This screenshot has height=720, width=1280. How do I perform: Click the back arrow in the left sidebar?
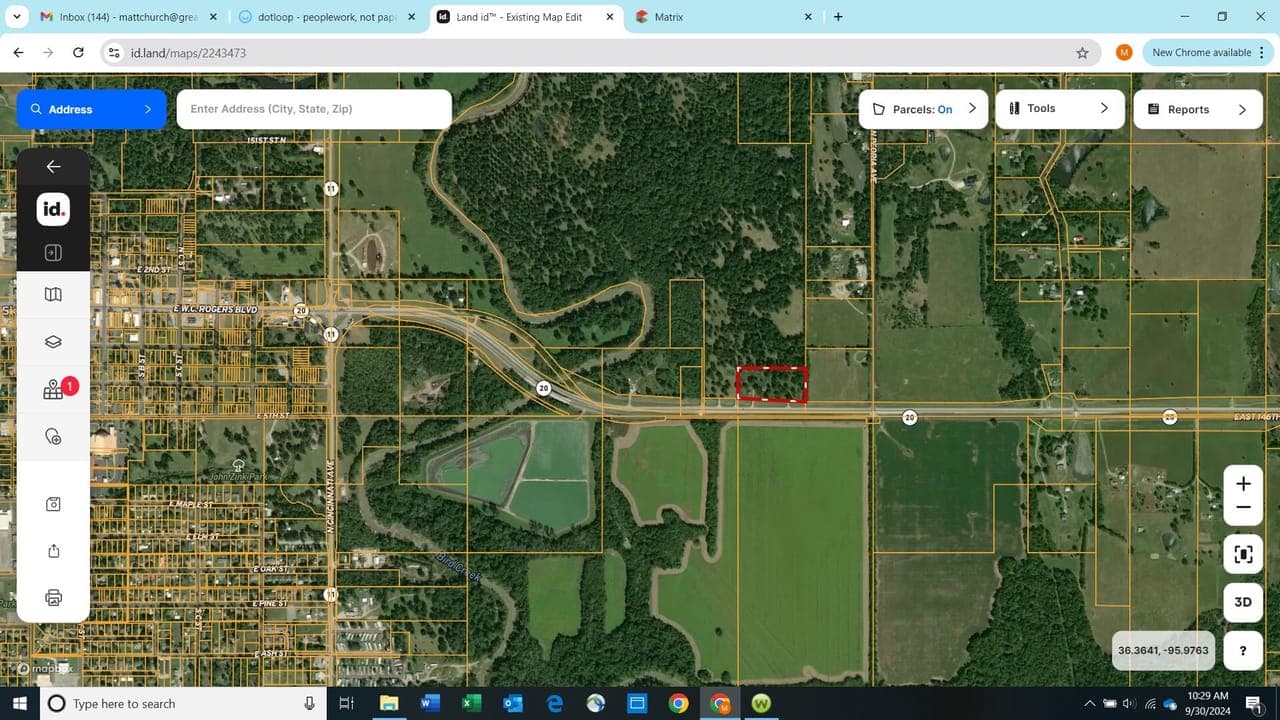point(53,167)
